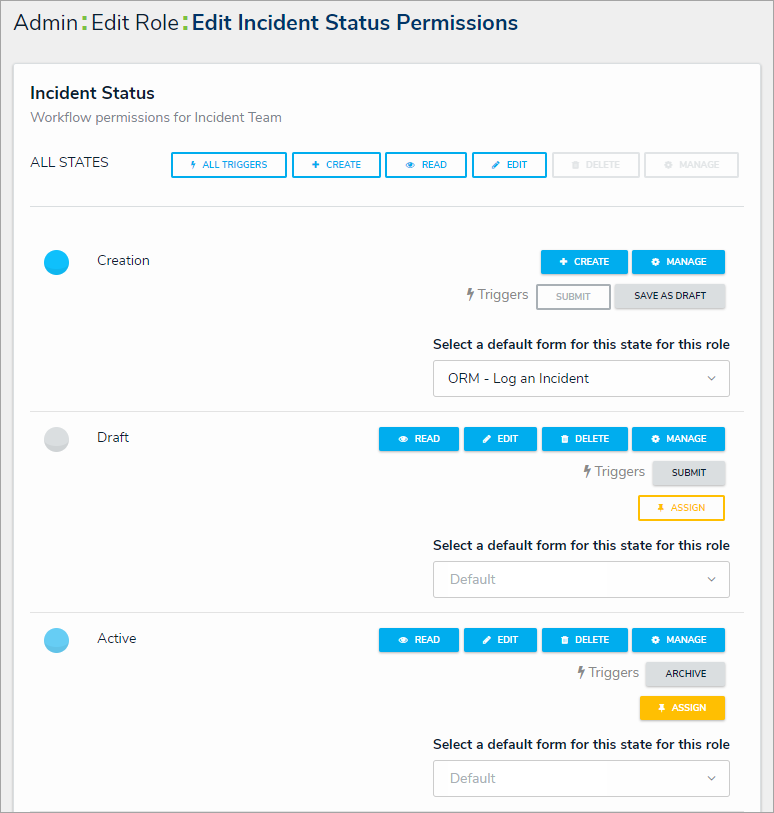Click the blue Creation state circle

point(57,263)
